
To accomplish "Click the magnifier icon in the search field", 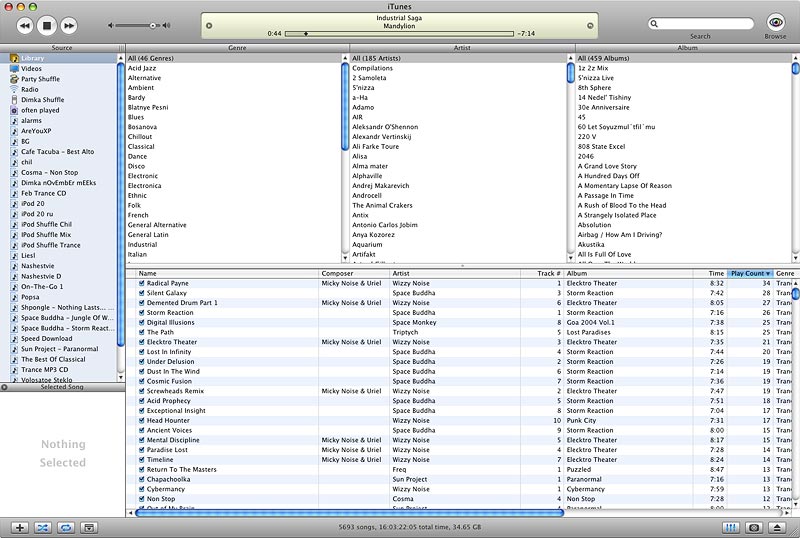I will pyautogui.click(x=654, y=23).
